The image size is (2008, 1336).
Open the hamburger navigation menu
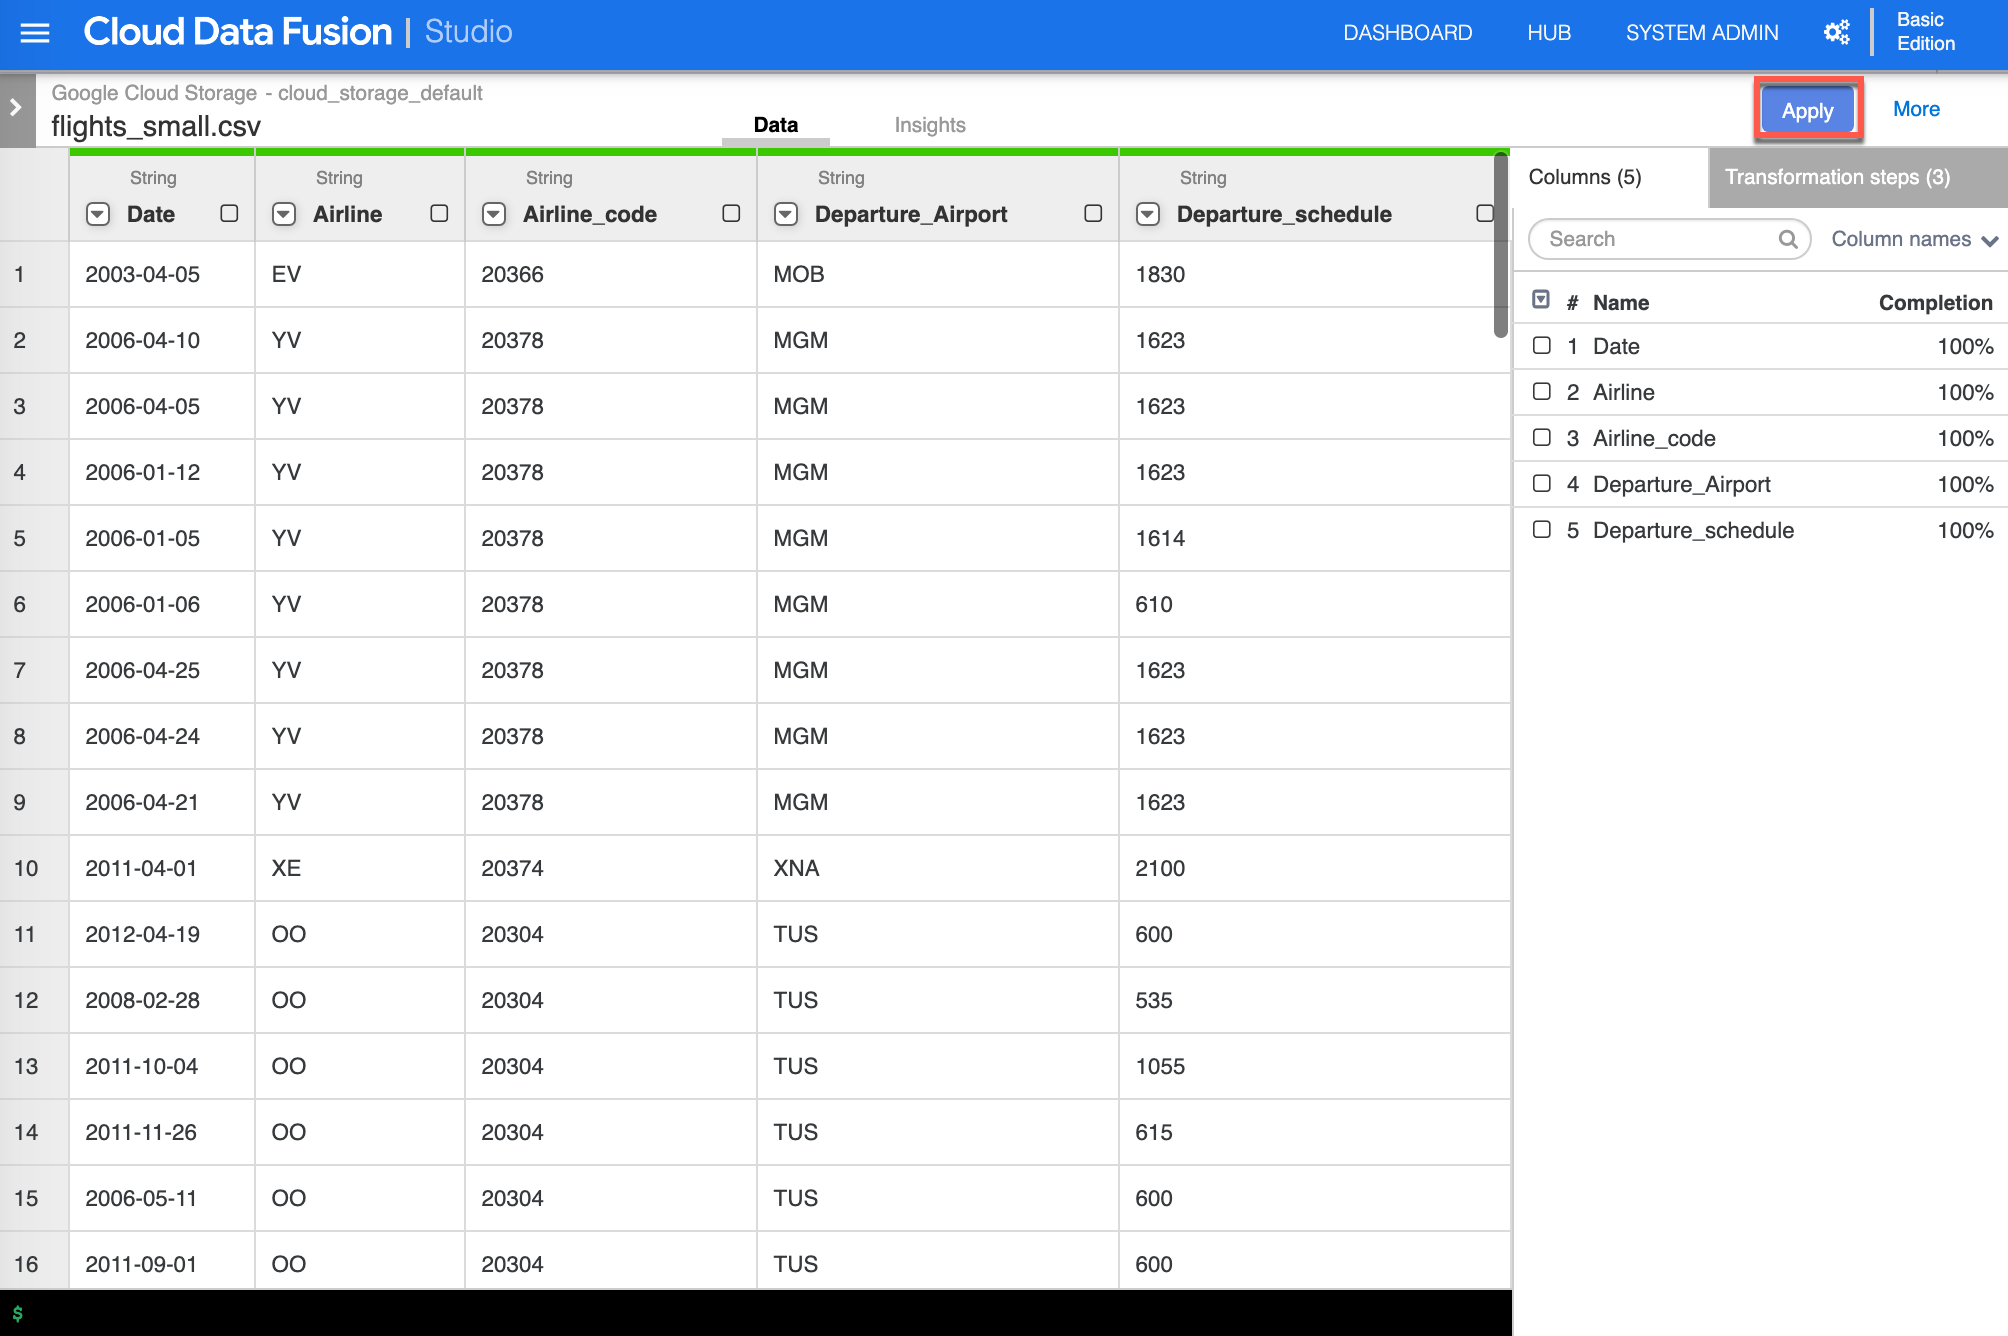click(x=34, y=33)
